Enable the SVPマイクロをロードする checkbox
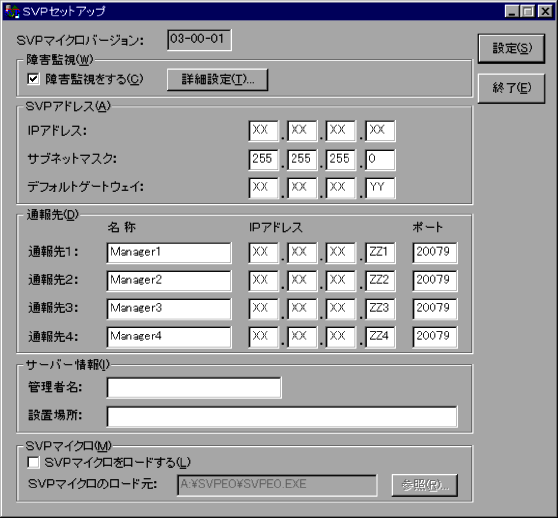The width and height of the screenshot is (558, 518). [33, 462]
